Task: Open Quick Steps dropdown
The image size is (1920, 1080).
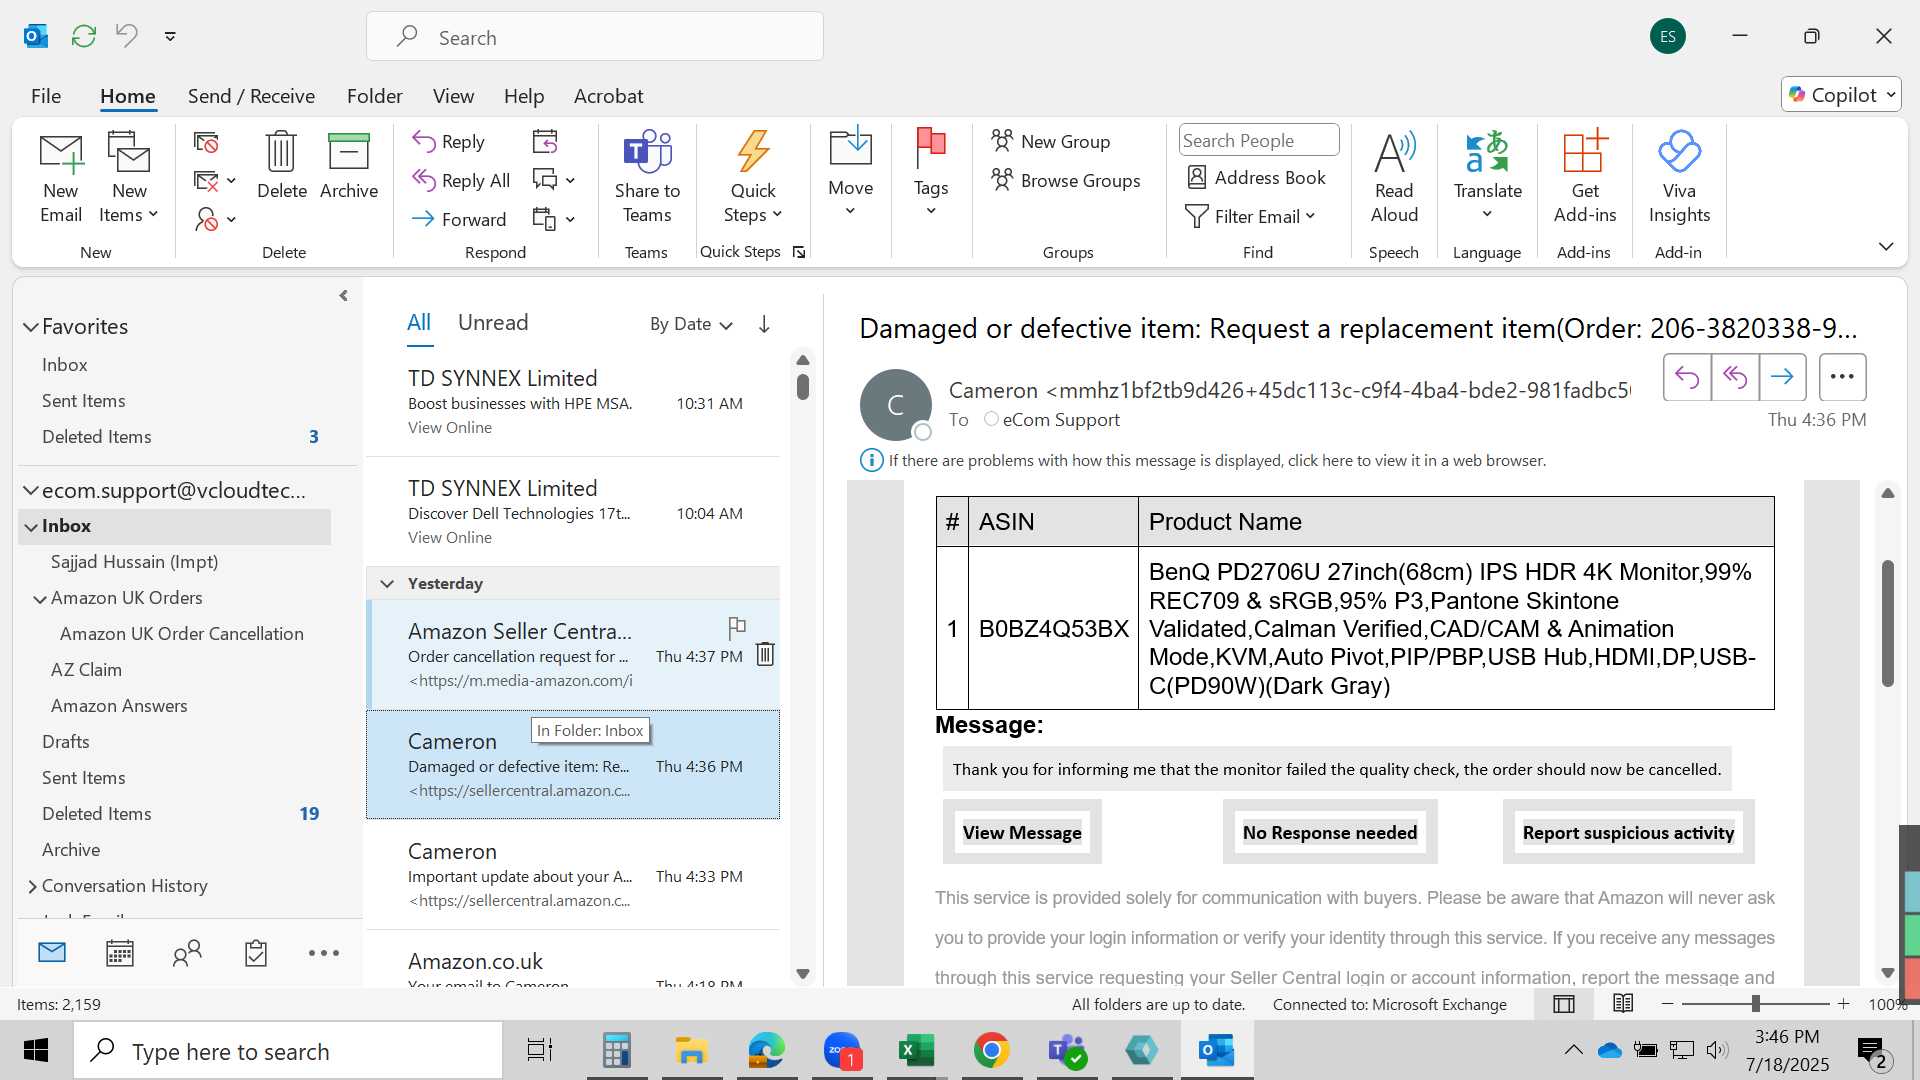Action: tap(753, 177)
